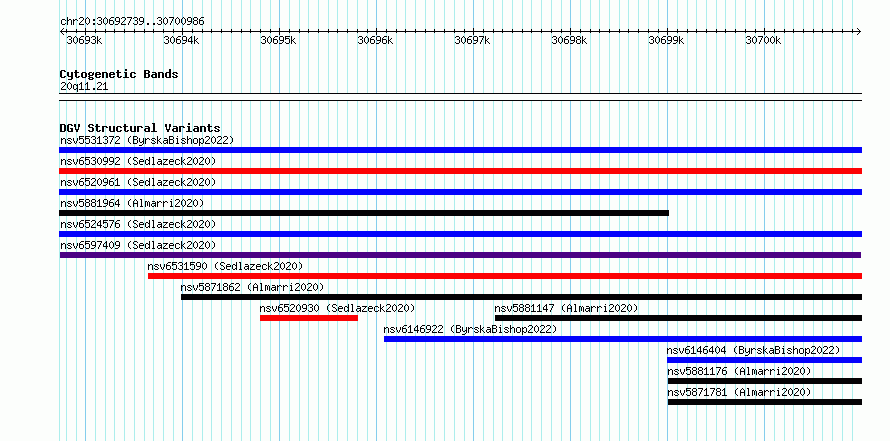Click the red bar of nsv6530992
The width and height of the screenshot is (890, 441).
tap(460, 171)
